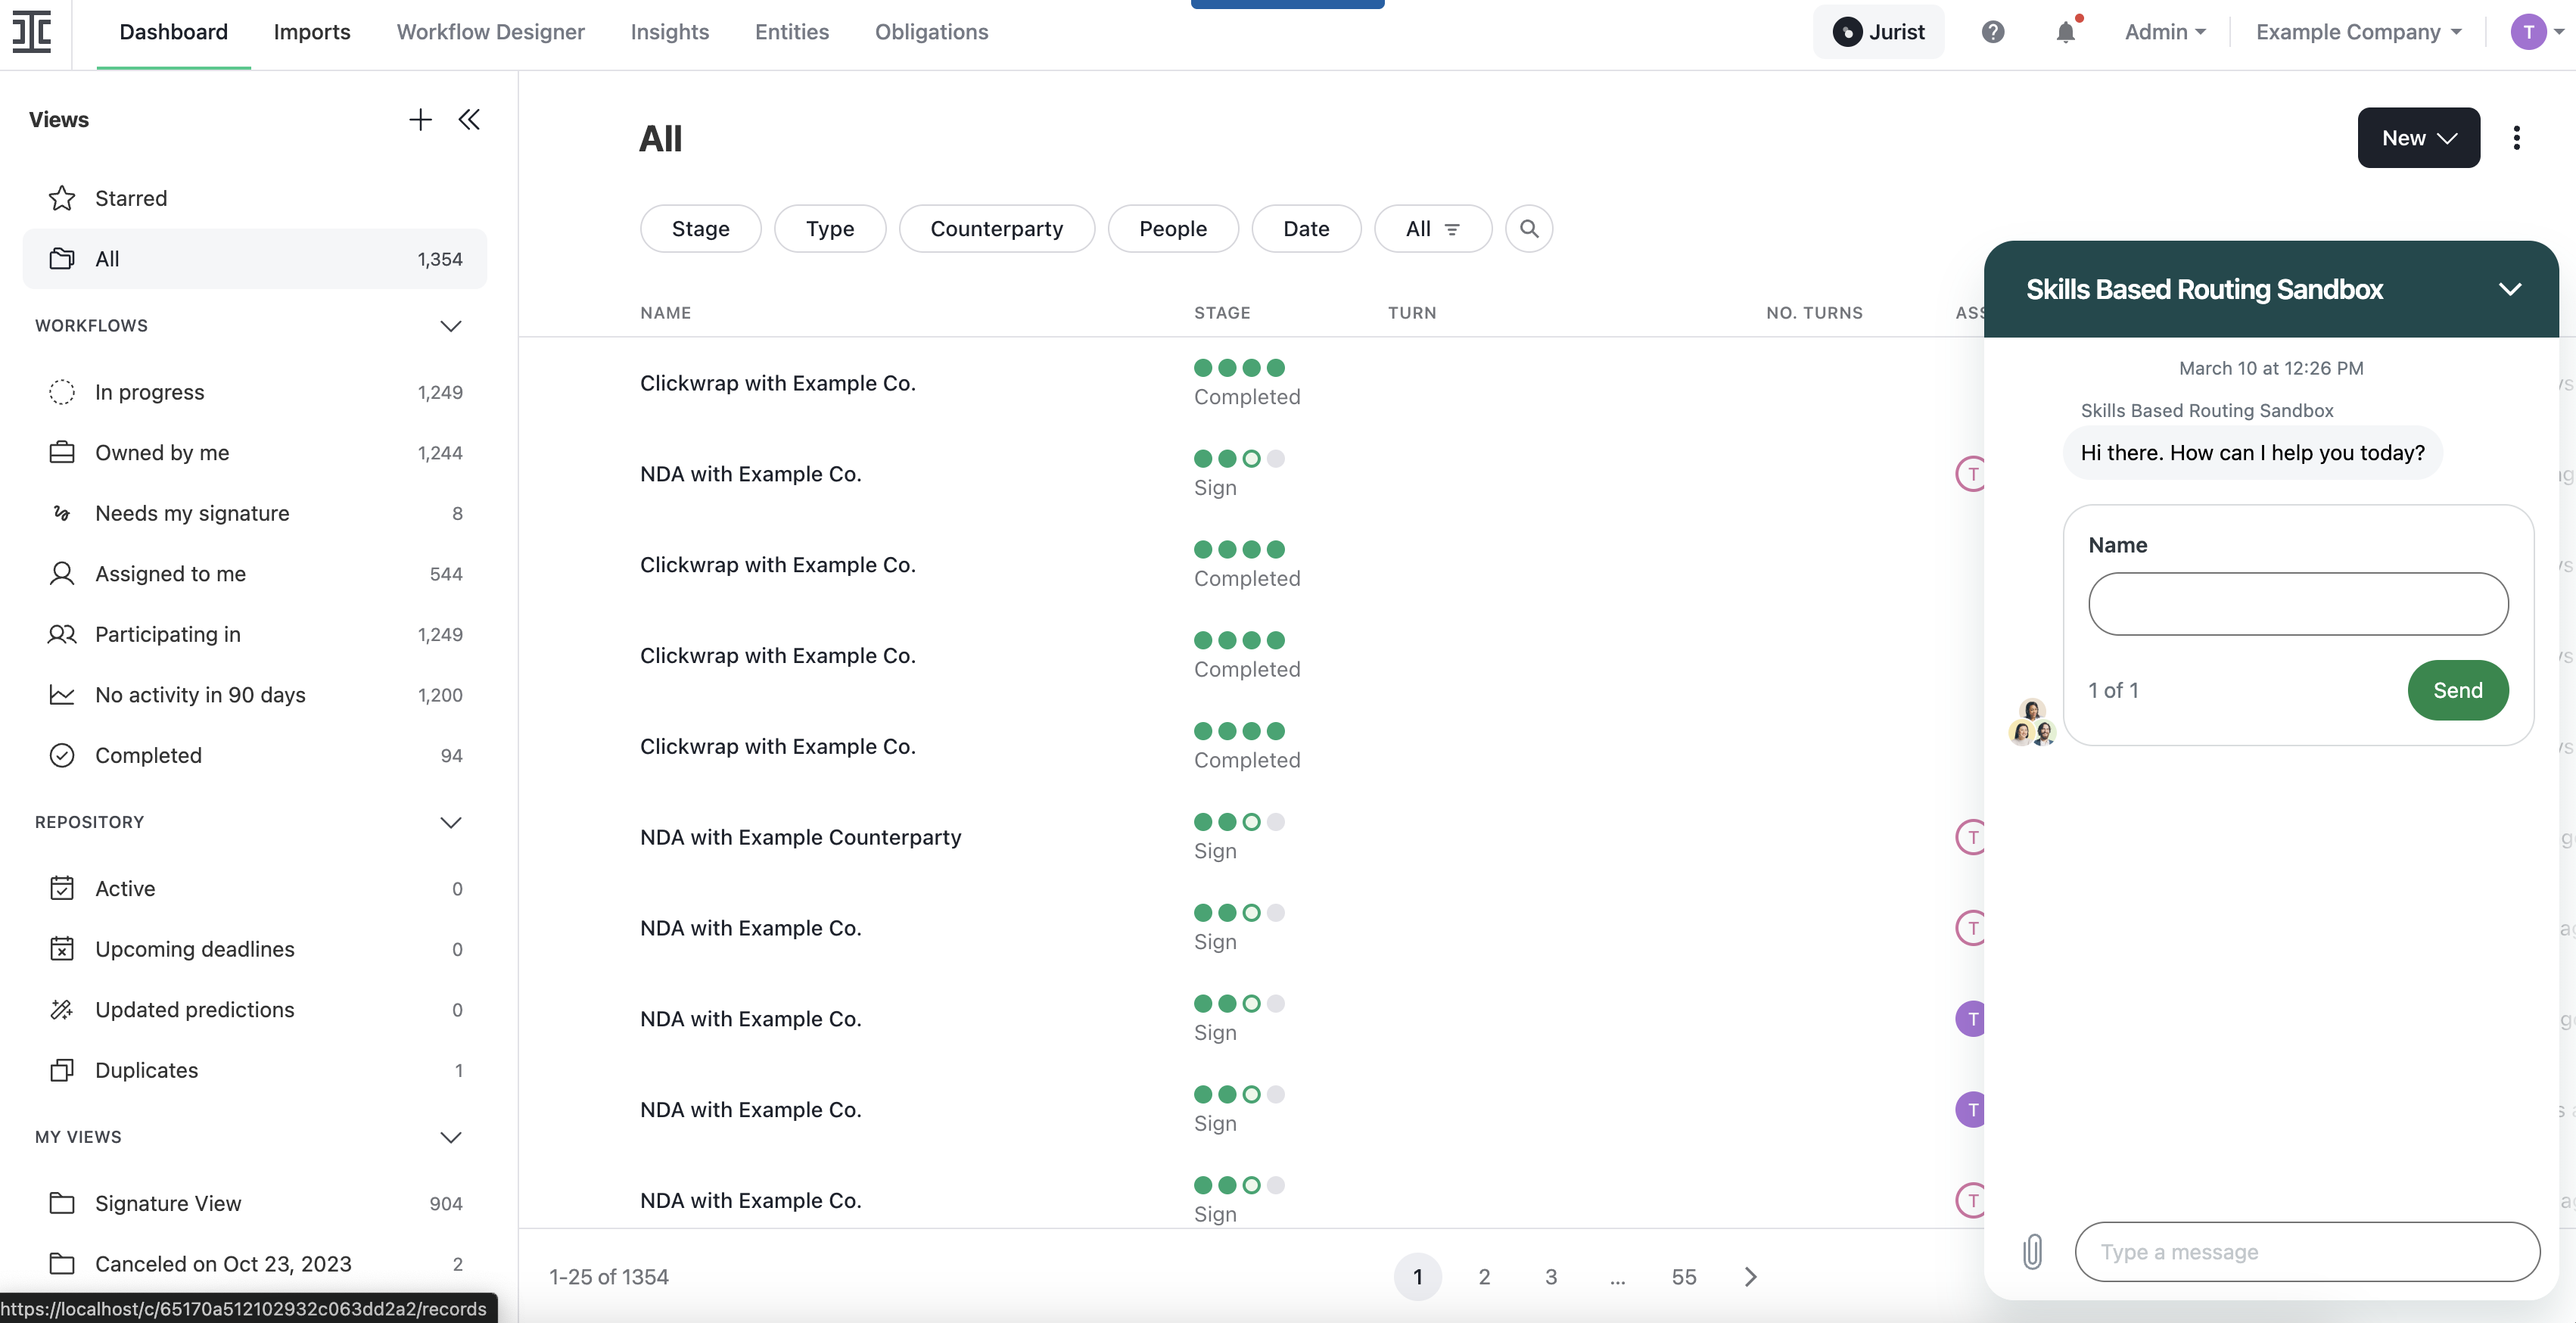Image resolution: width=2576 pixels, height=1323 pixels.
Task: Open the user avatar T menu
Action: click(x=2537, y=32)
